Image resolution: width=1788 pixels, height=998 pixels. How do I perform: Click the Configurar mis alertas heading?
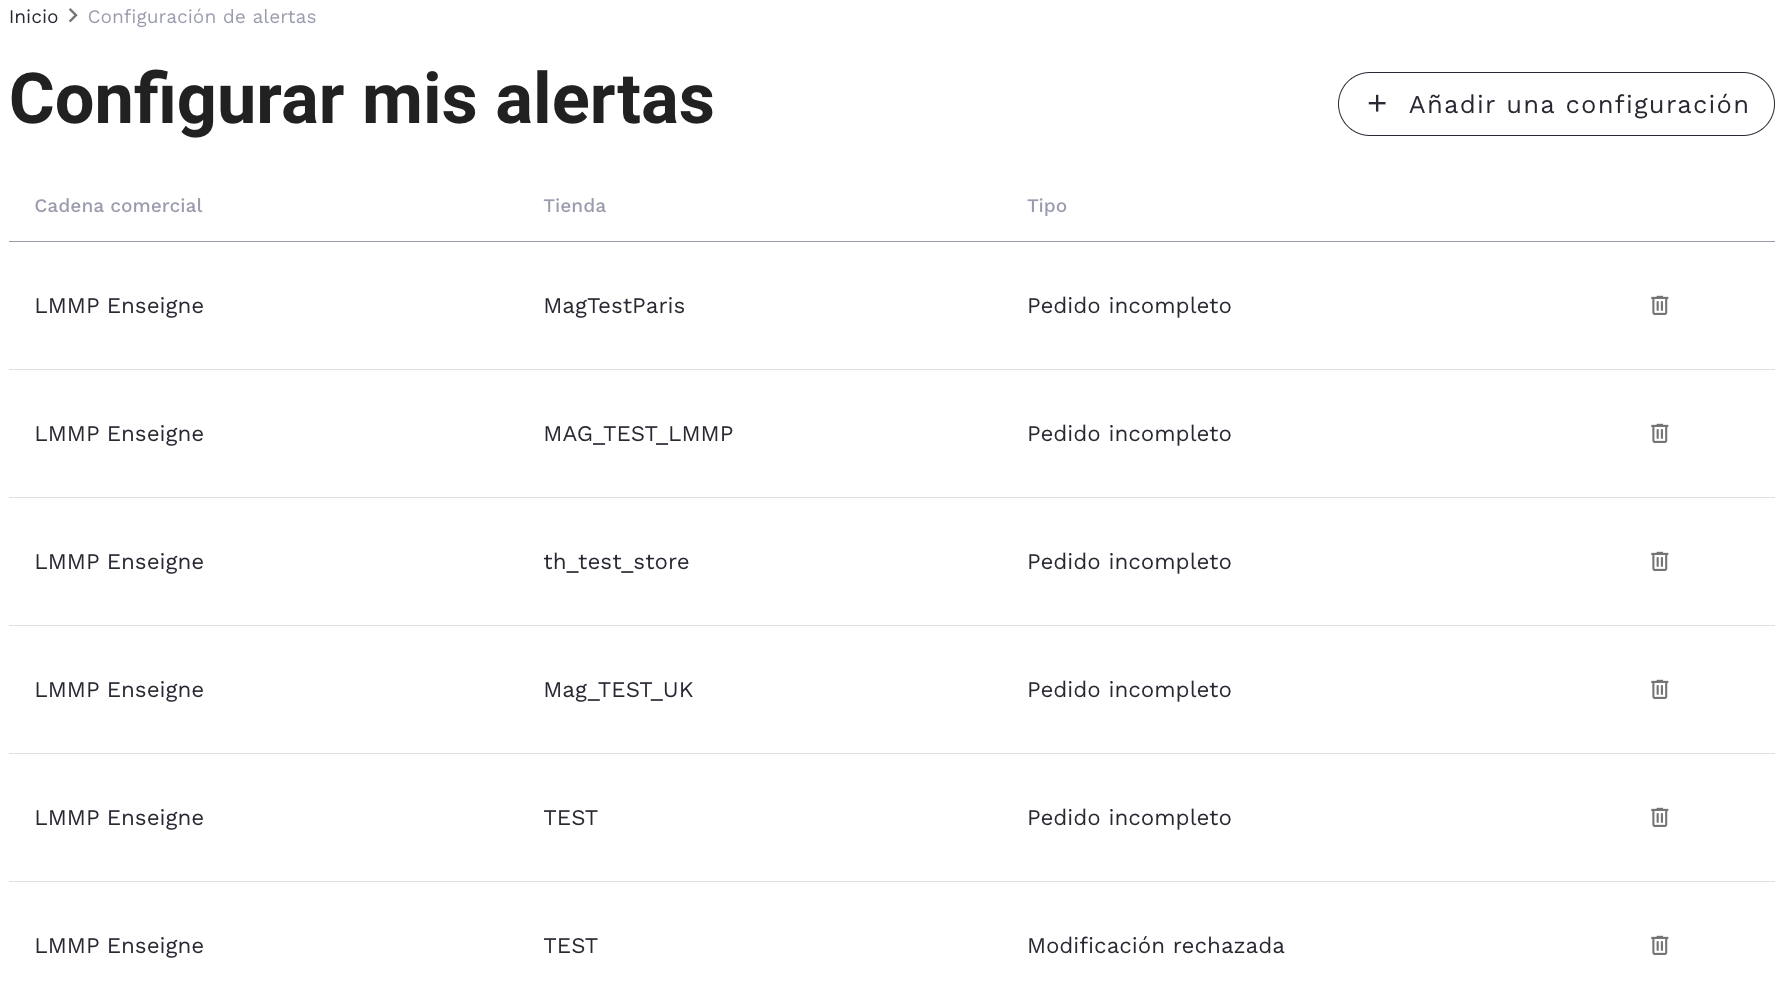coord(361,100)
